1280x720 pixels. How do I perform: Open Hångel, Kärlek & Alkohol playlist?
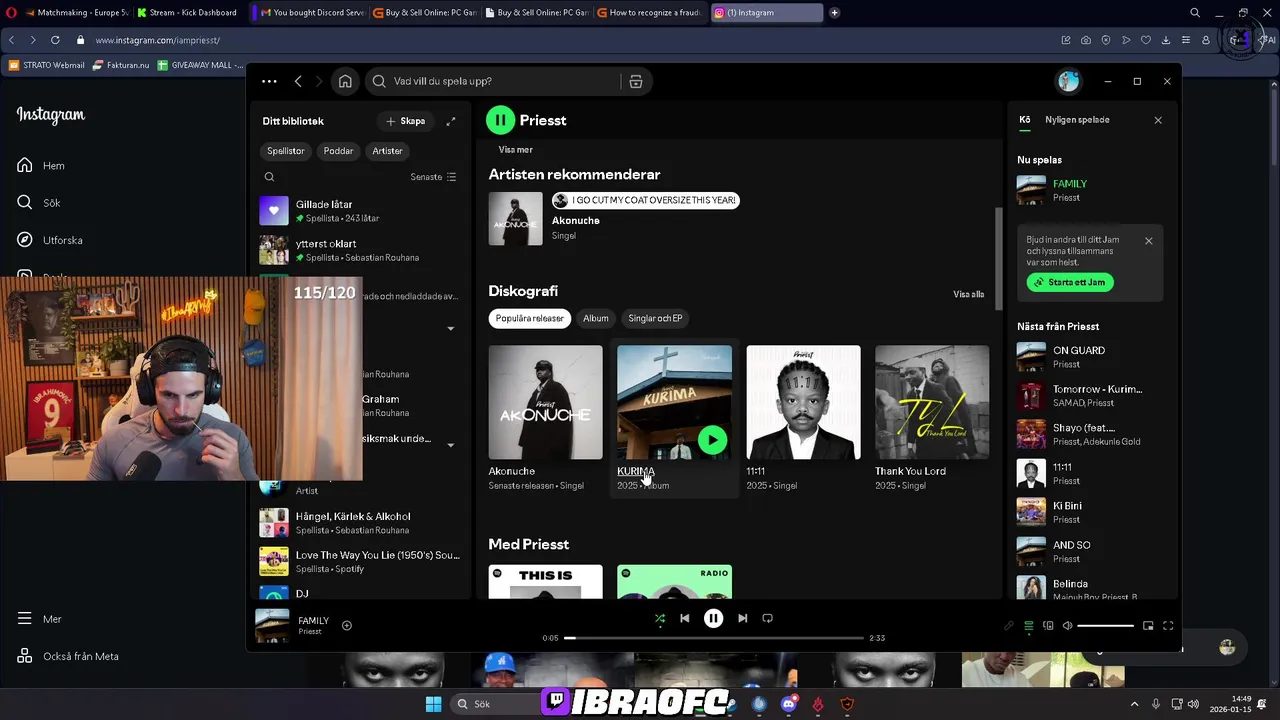point(360,523)
